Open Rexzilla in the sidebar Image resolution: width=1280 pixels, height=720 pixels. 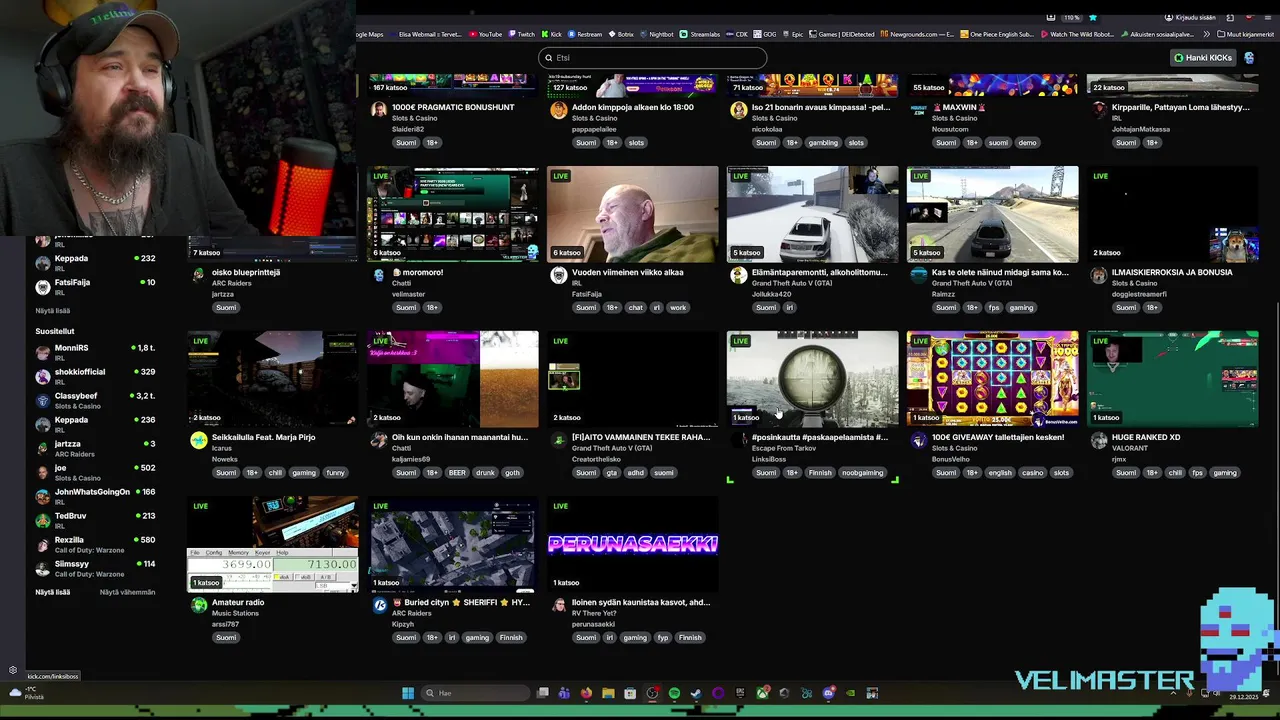click(x=95, y=544)
